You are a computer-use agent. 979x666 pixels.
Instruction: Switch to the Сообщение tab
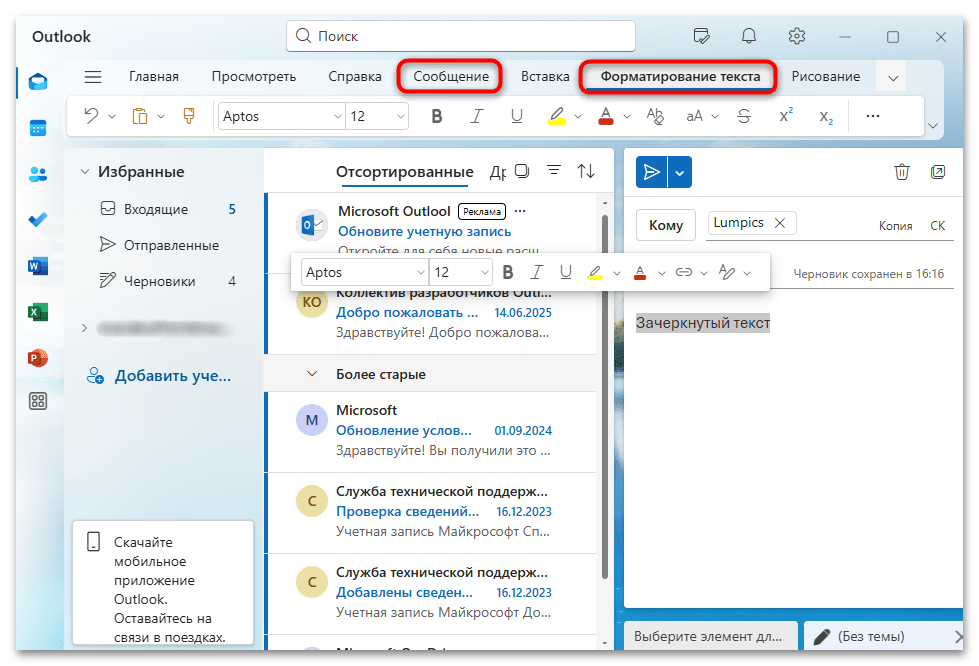point(451,77)
